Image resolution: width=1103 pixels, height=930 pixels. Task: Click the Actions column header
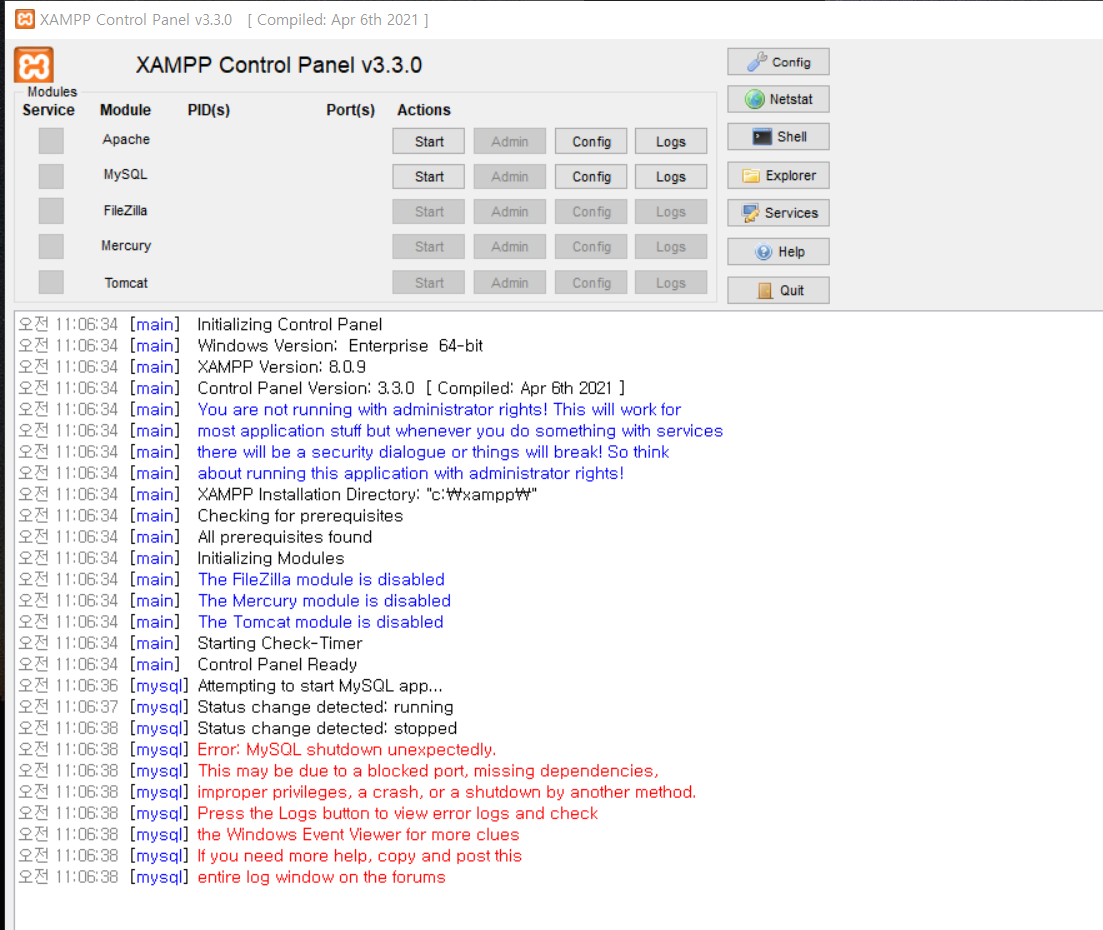click(x=423, y=110)
